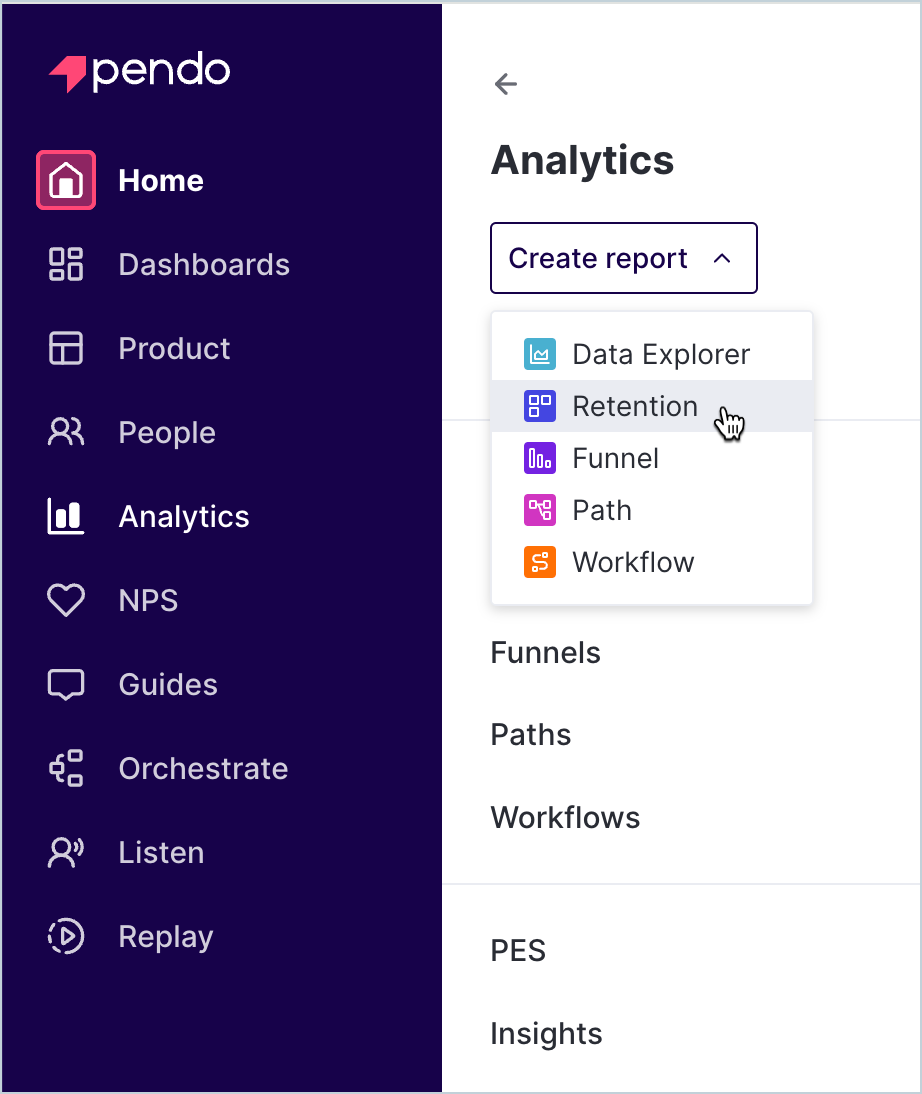This screenshot has width=922, height=1094.
Task: Click the Path pink icon
Action: click(x=540, y=510)
